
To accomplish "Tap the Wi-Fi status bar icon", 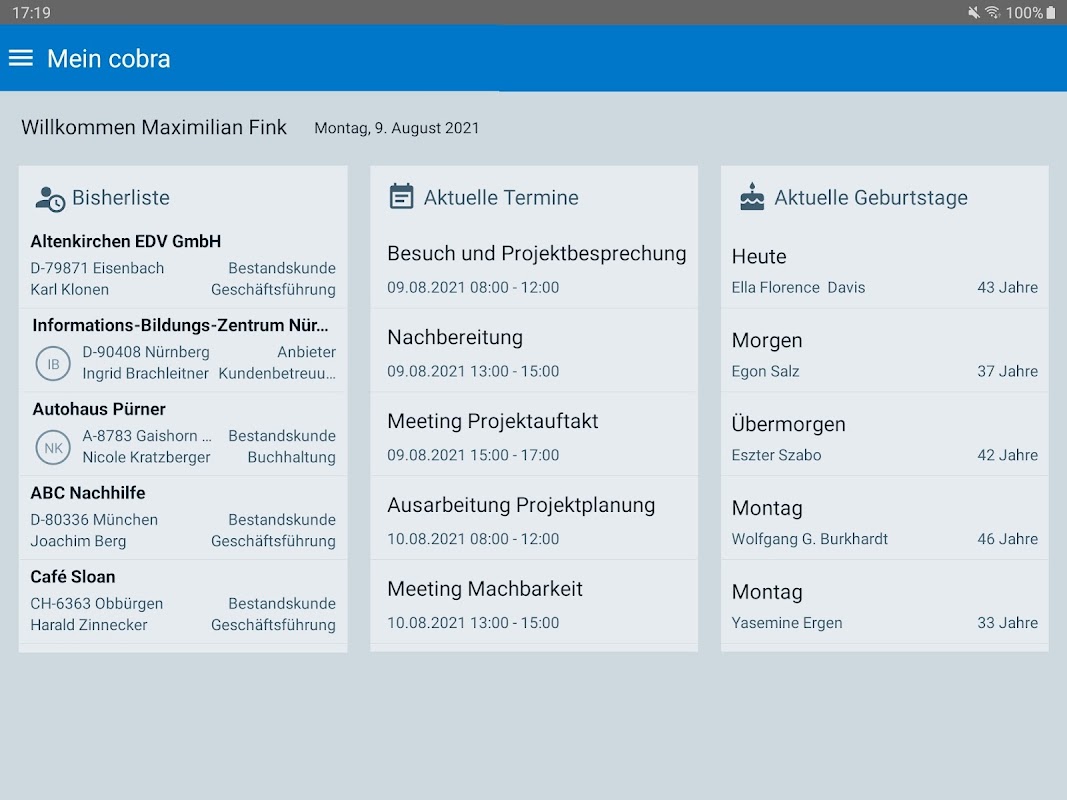I will [x=993, y=13].
